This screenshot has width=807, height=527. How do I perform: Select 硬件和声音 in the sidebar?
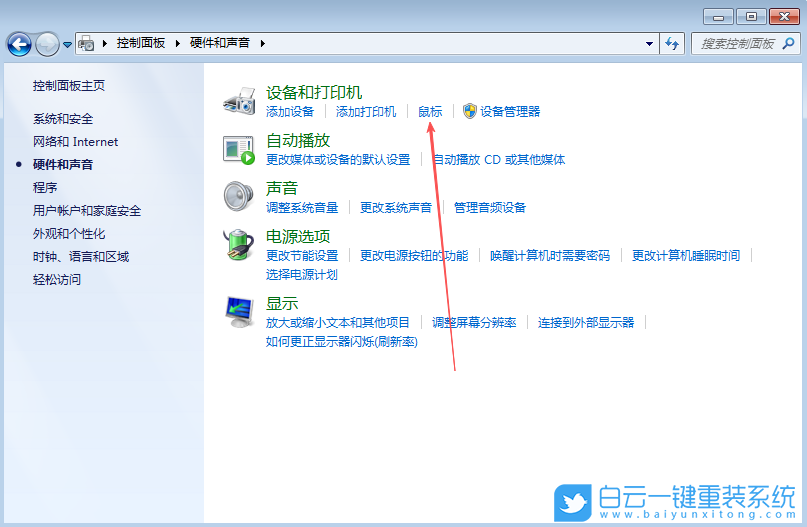coord(63,165)
